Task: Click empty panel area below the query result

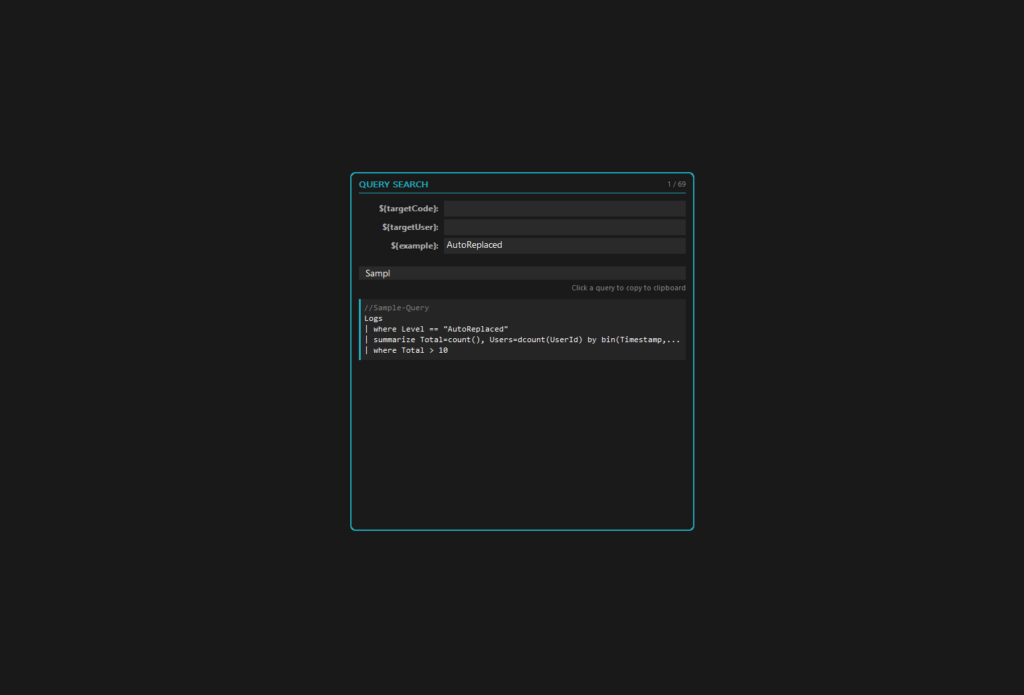Action: point(521,440)
